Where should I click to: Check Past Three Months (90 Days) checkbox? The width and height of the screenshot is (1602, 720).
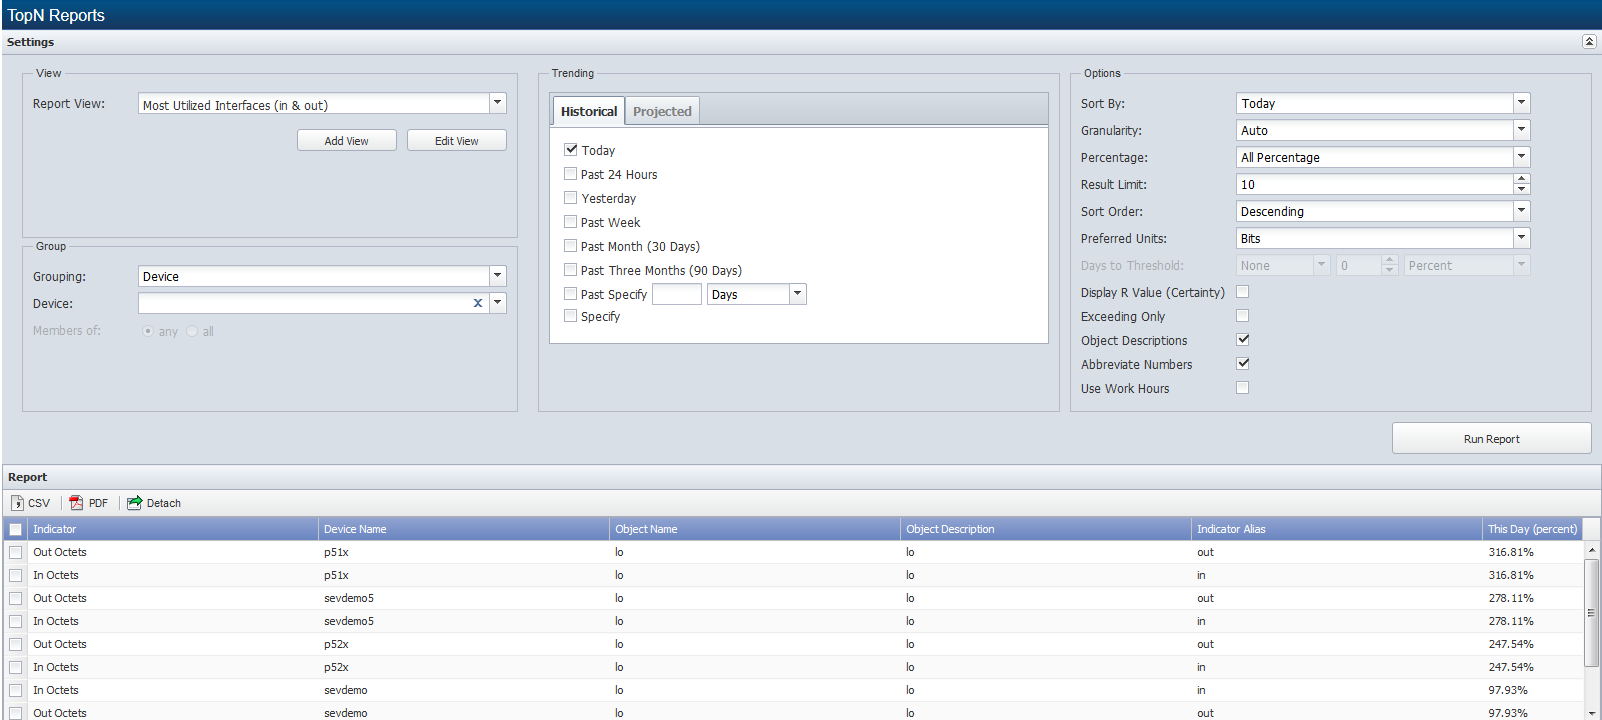[x=571, y=269]
